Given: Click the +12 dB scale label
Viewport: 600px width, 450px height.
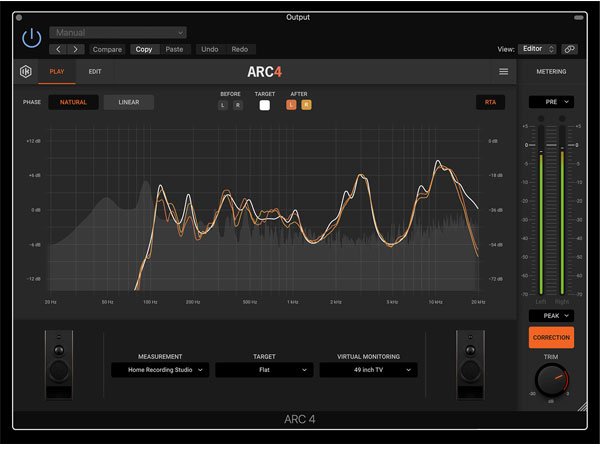Looking at the screenshot, I should coord(33,141).
